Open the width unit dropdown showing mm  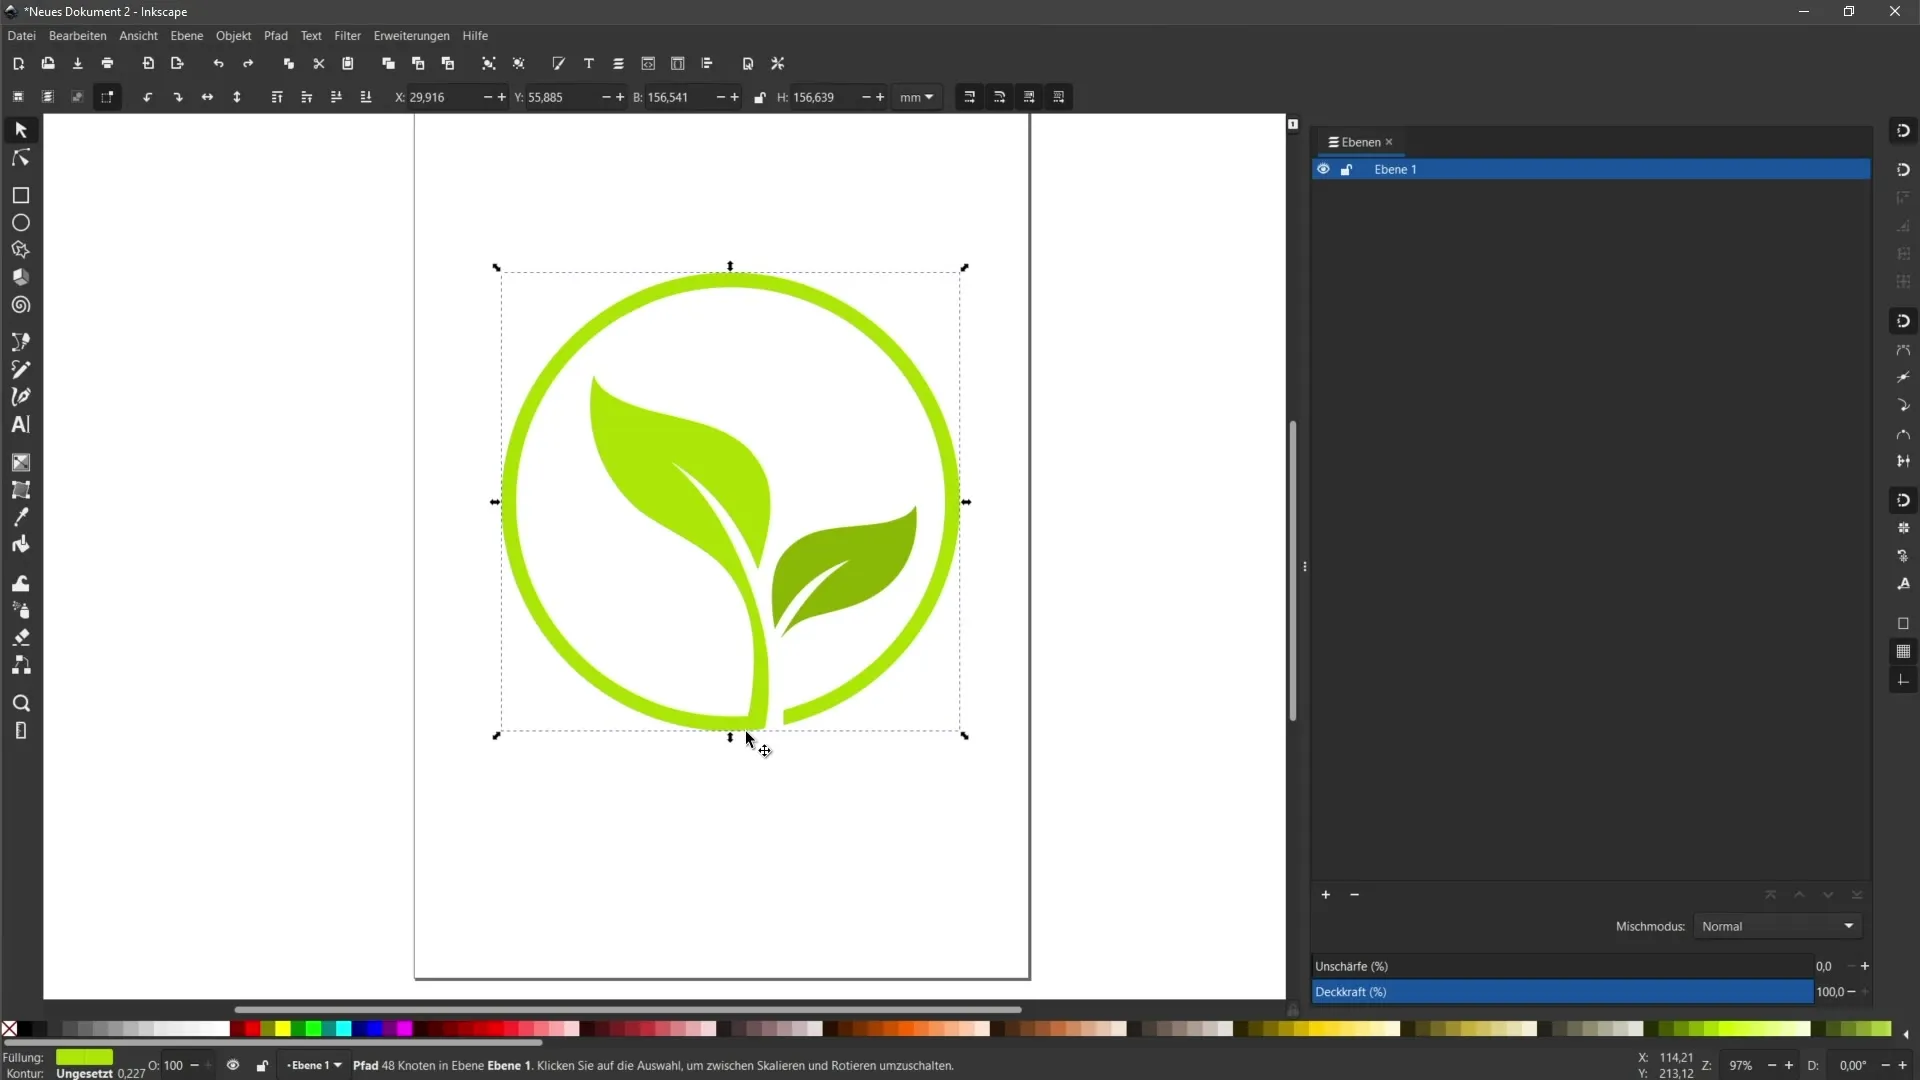918,96
